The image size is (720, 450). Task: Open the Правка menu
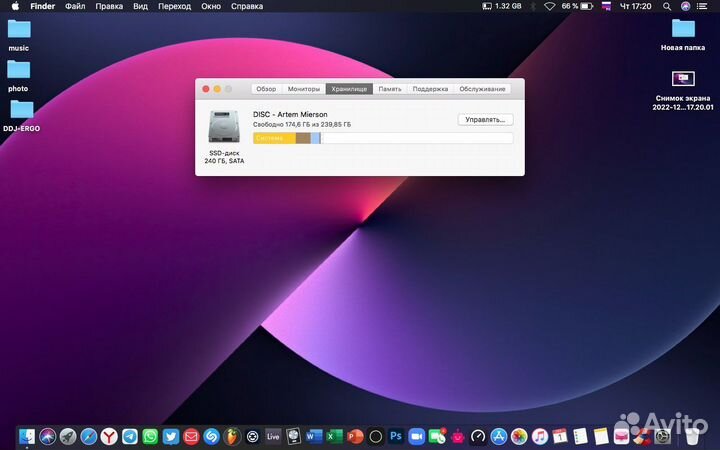click(x=109, y=6)
